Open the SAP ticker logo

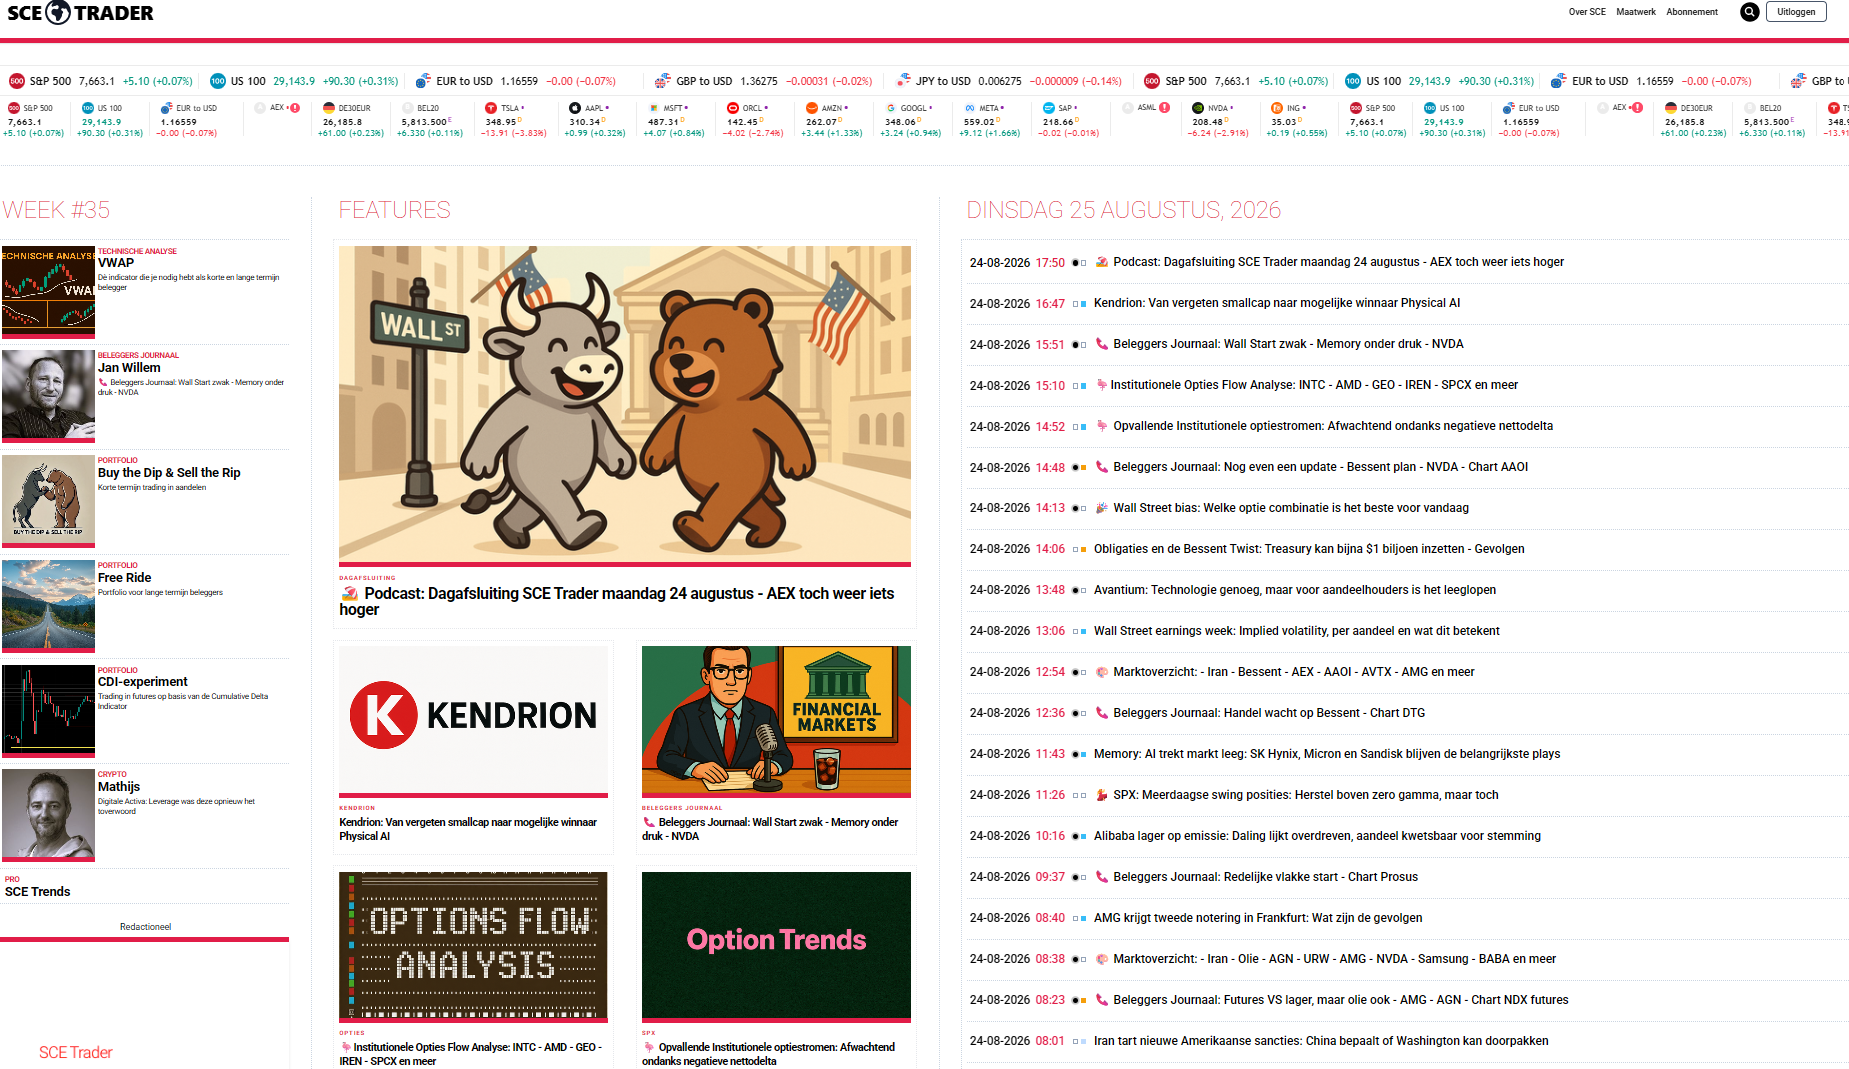pos(1049,108)
